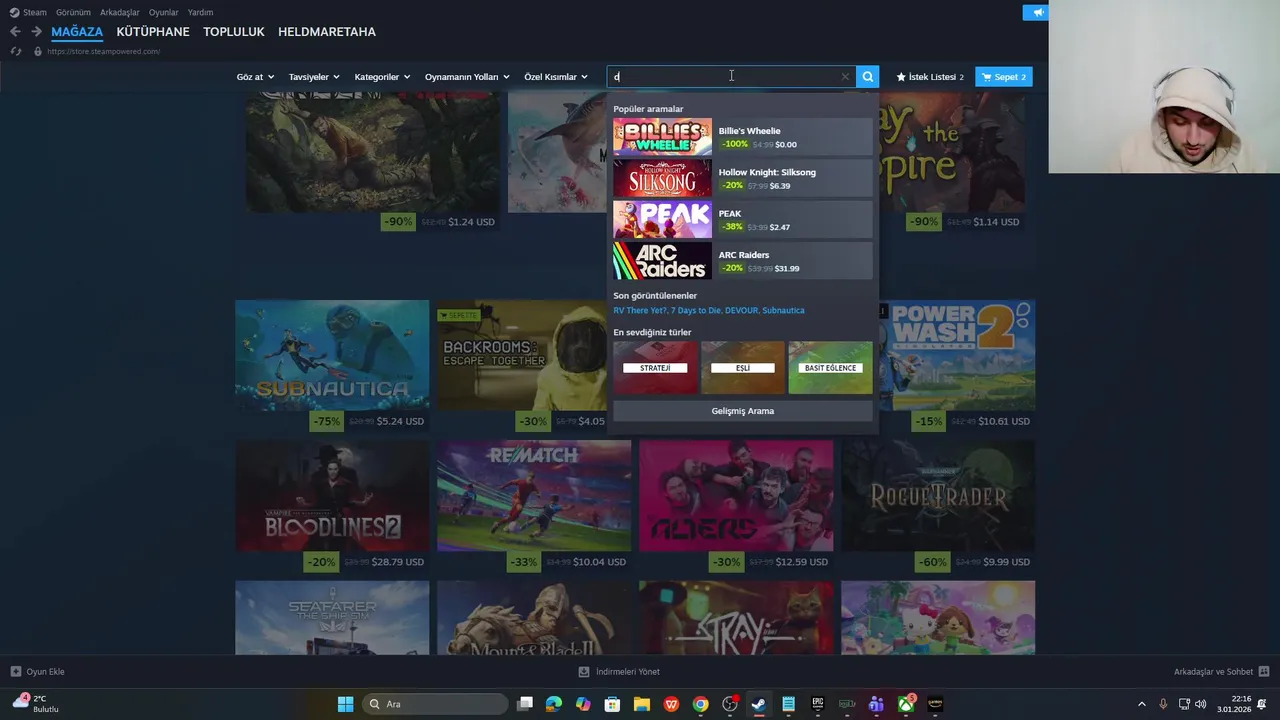Open PowerWash Simulator 2 capsule
Viewport: 1280px width, 720px height.
tap(957, 355)
